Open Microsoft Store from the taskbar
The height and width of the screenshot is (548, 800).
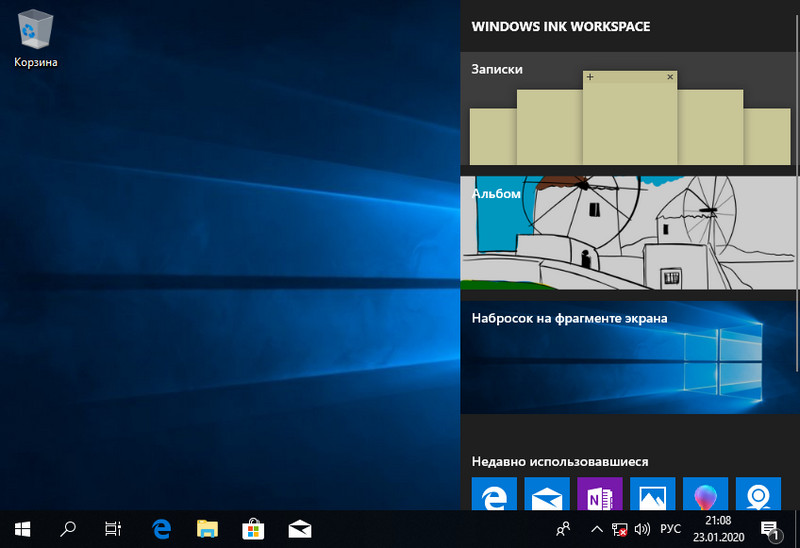[x=253, y=529]
